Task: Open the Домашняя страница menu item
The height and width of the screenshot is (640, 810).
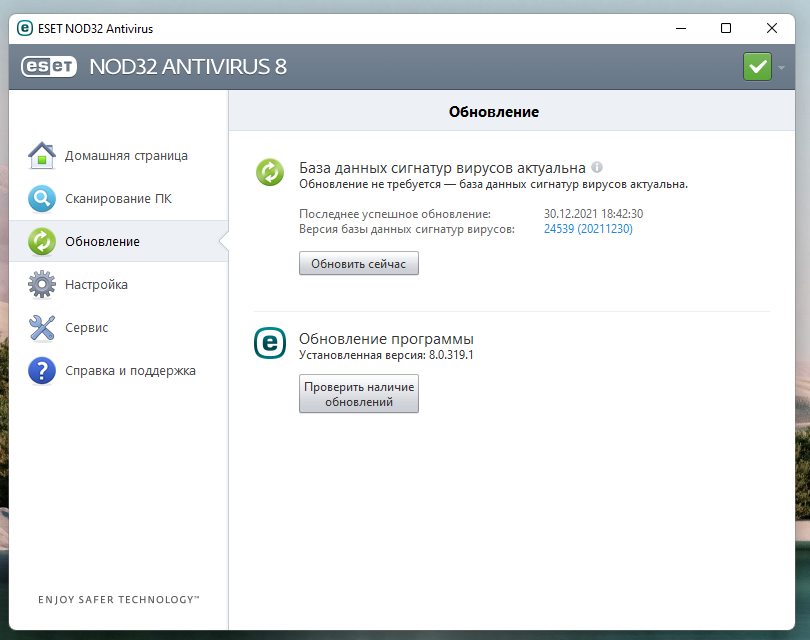Action: (x=126, y=156)
